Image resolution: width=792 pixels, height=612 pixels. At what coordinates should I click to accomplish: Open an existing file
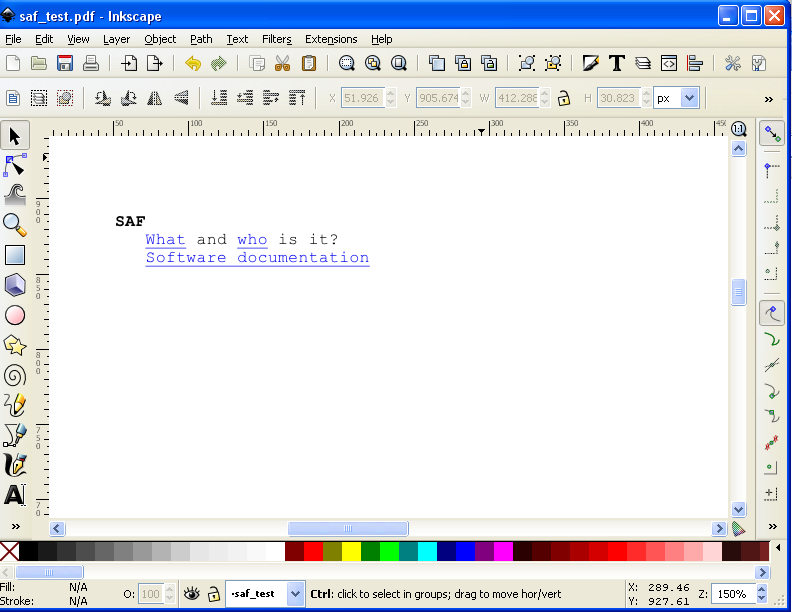tap(39, 64)
